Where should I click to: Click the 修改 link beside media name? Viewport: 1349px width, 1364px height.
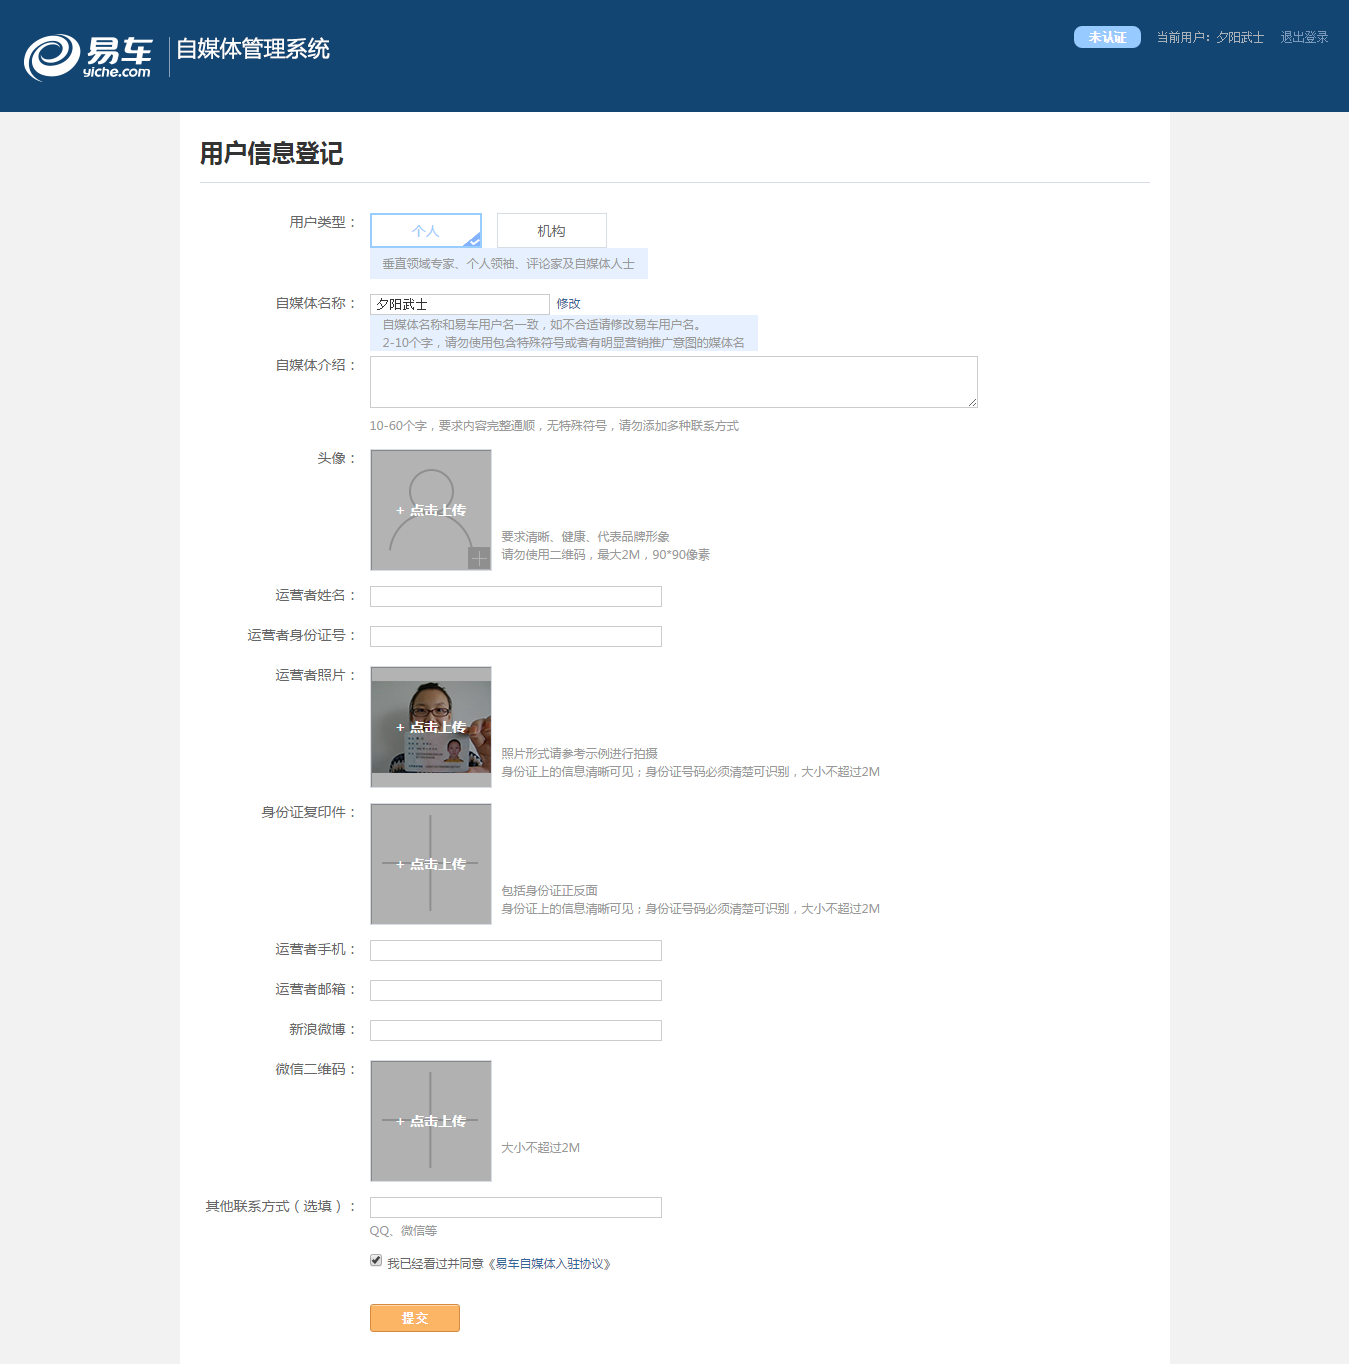[568, 304]
